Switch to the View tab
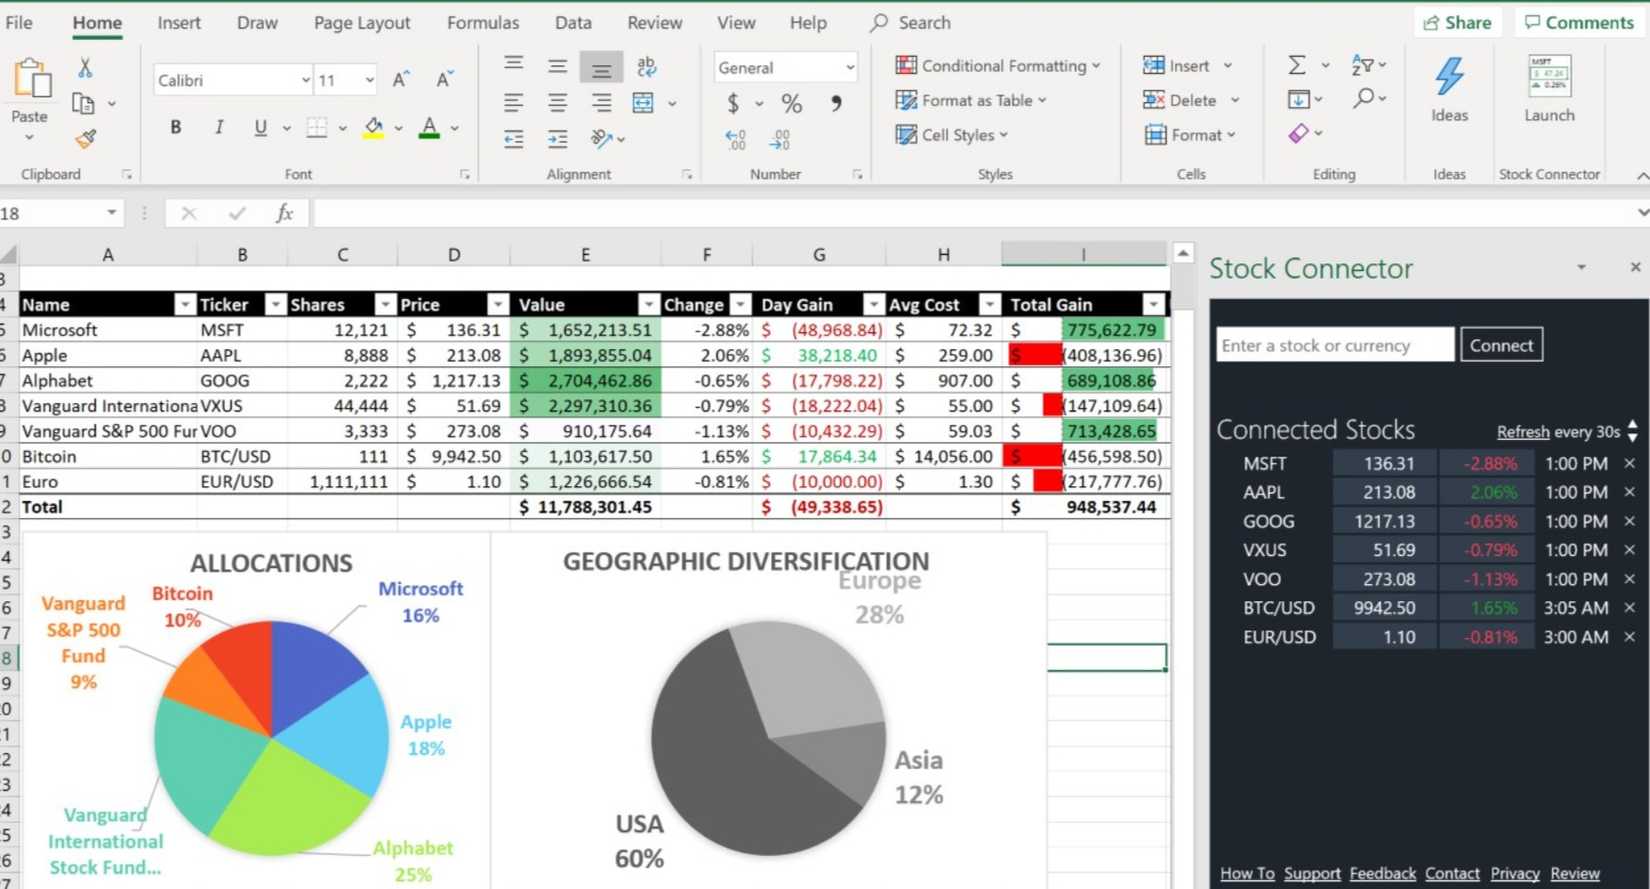Viewport: 1650px width, 889px height. [736, 22]
